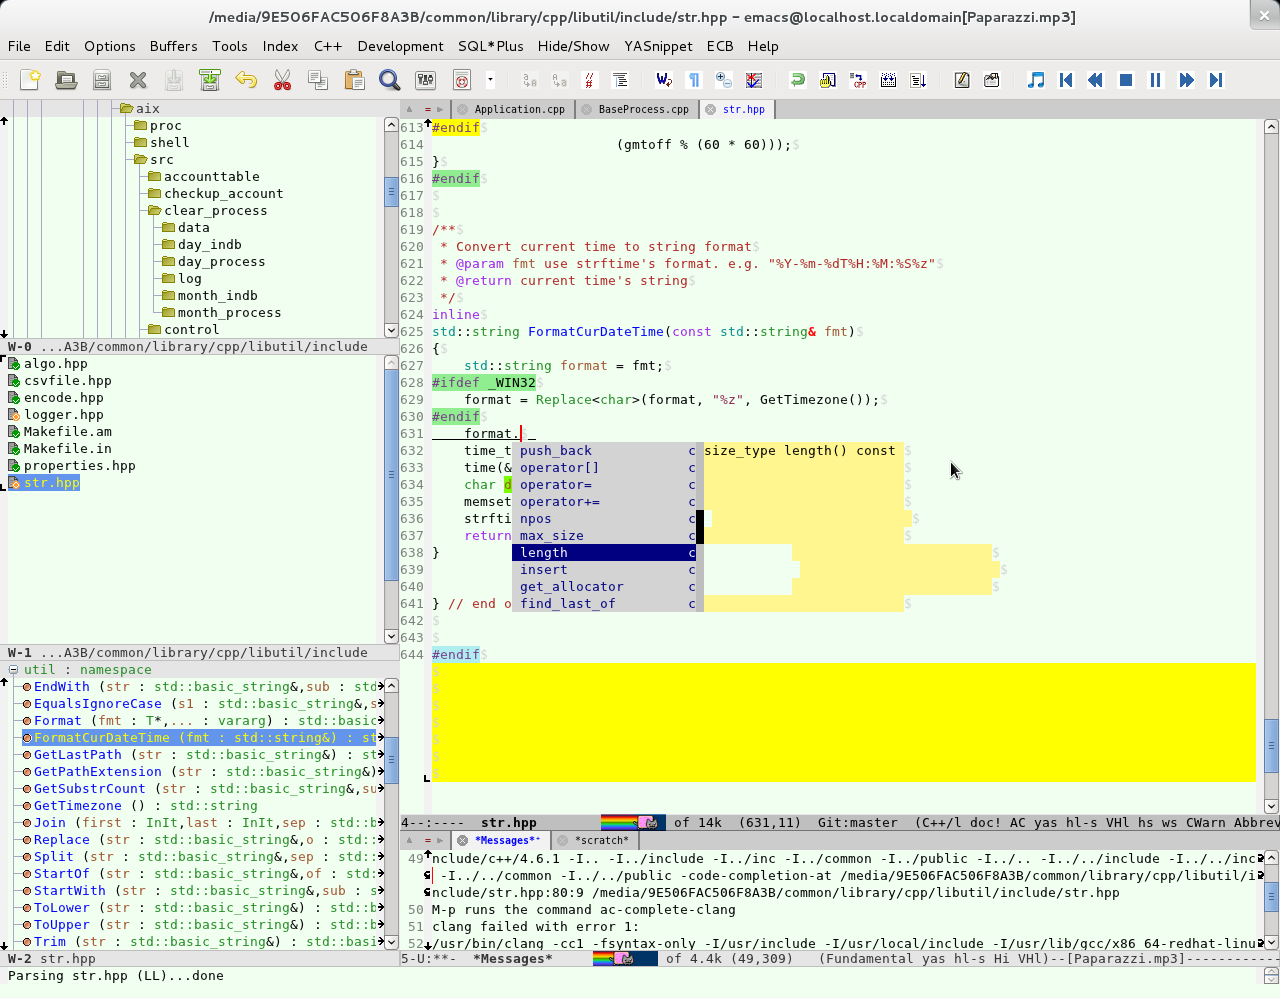
Task: Open a file using the folder icon
Action: point(66,80)
